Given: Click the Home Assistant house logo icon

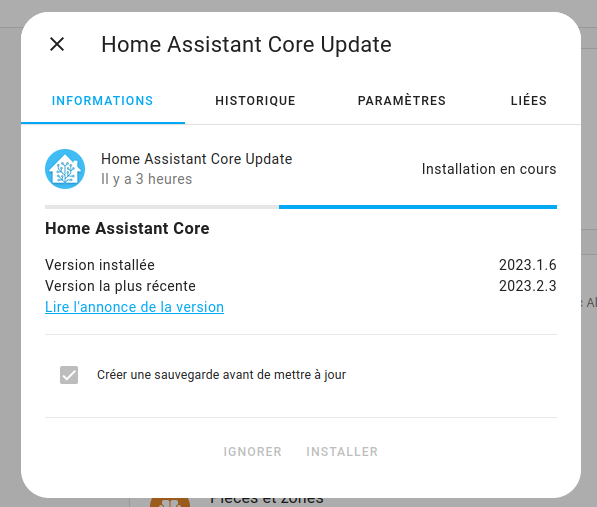Looking at the screenshot, I should point(65,169).
